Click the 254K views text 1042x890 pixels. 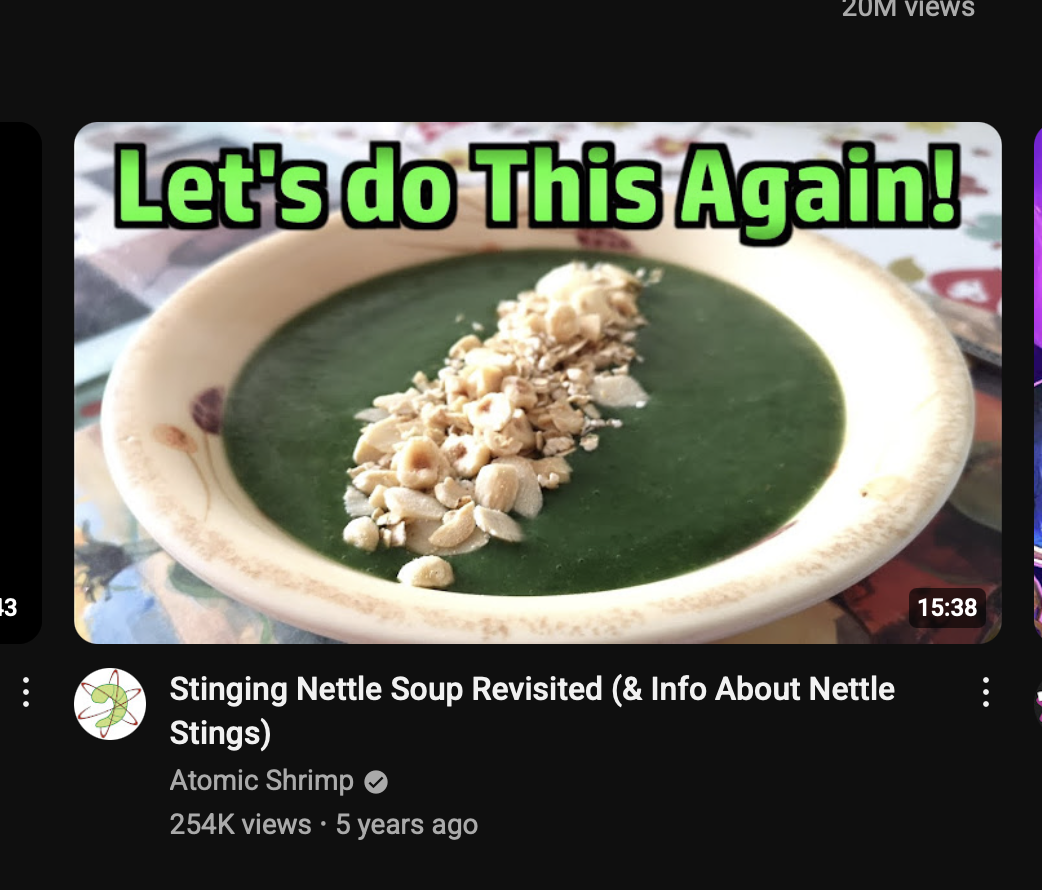(x=241, y=825)
